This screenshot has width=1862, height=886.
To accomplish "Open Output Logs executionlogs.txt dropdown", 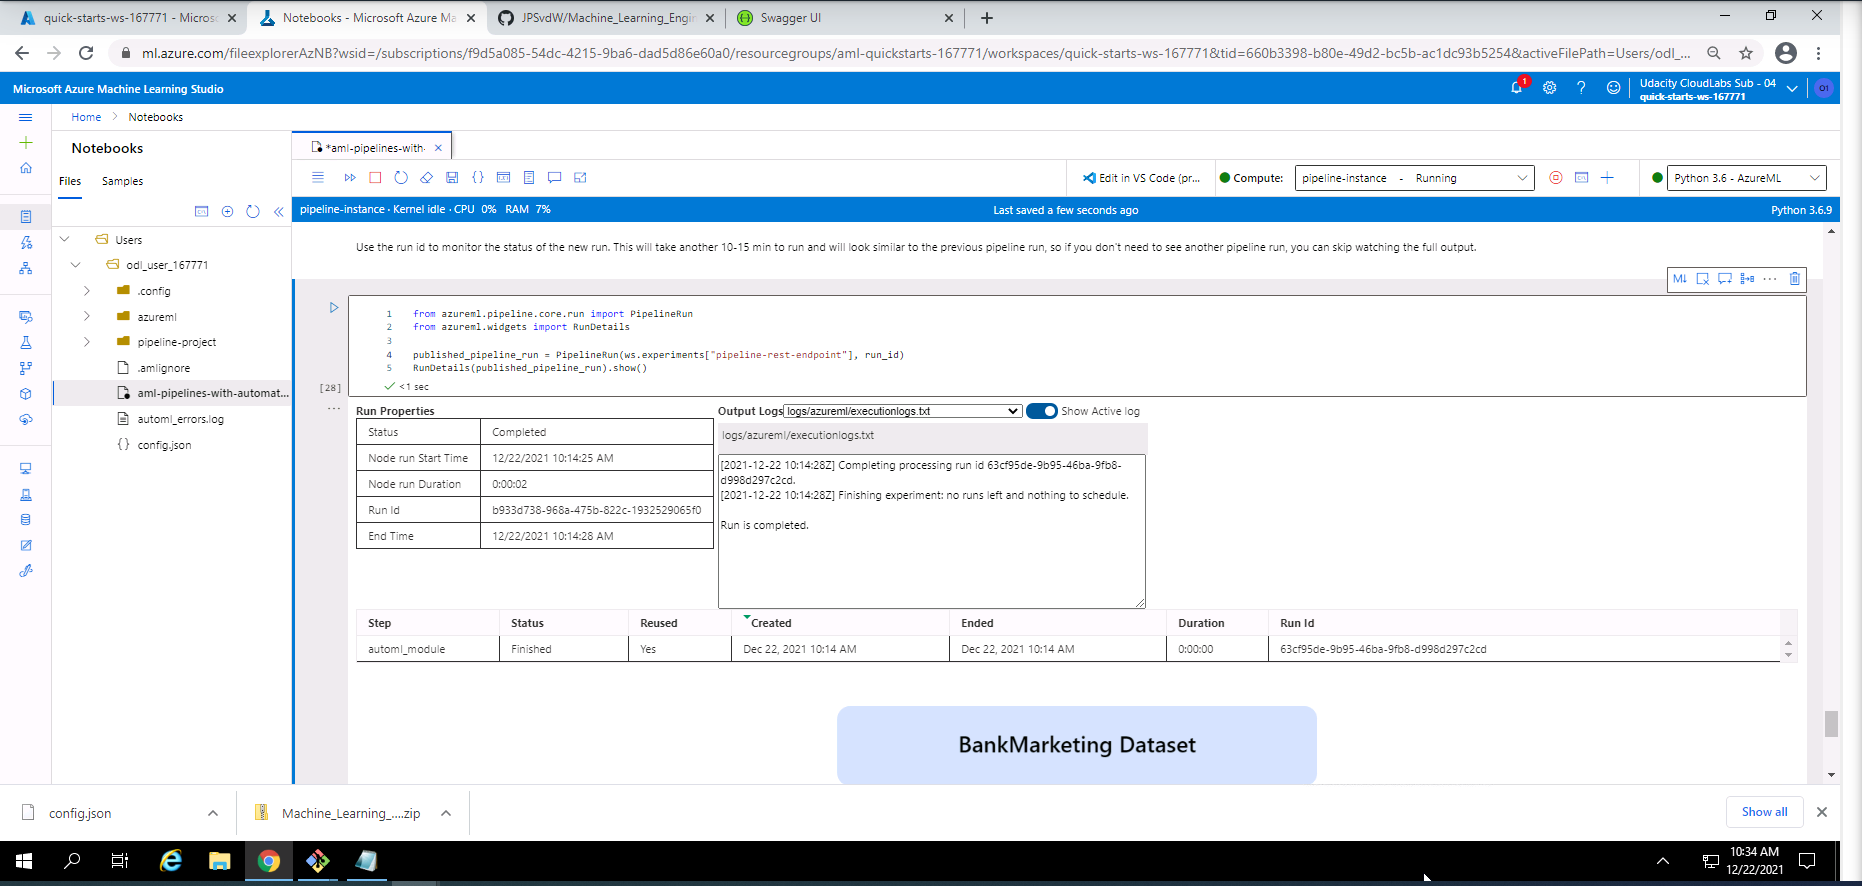I will (902, 411).
